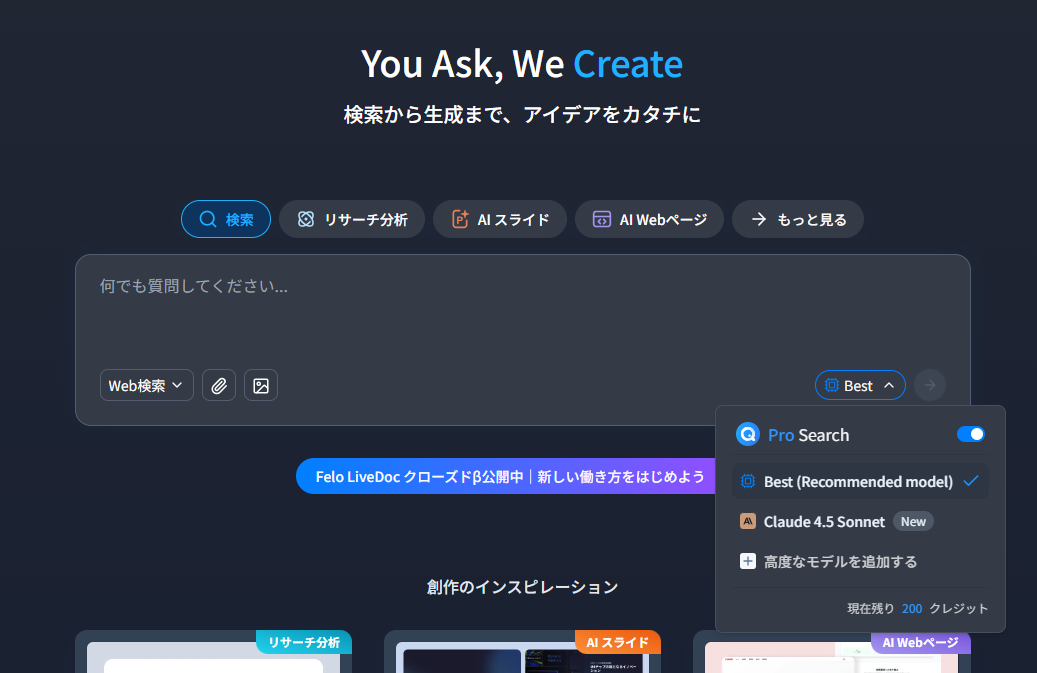Viewport: 1037px width, 673px height.
Task: Click the Pro Search logo icon
Action: (748, 435)
